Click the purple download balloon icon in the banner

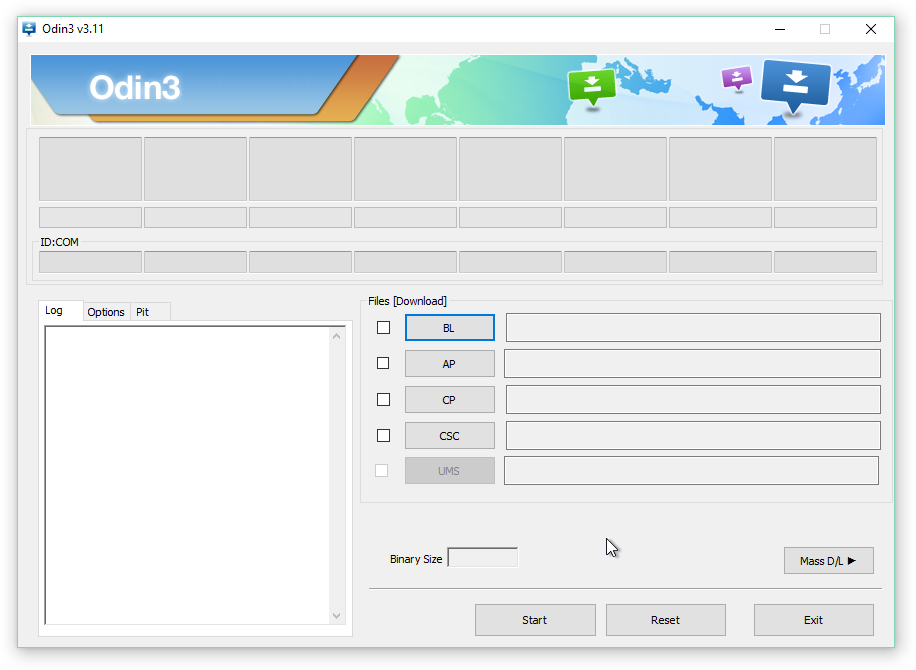pyautogui.click(x=736, y=79)
